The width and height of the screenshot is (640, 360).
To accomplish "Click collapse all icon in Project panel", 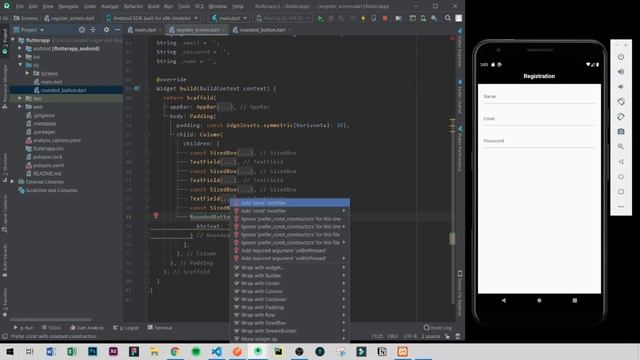I will click(93, 30).
